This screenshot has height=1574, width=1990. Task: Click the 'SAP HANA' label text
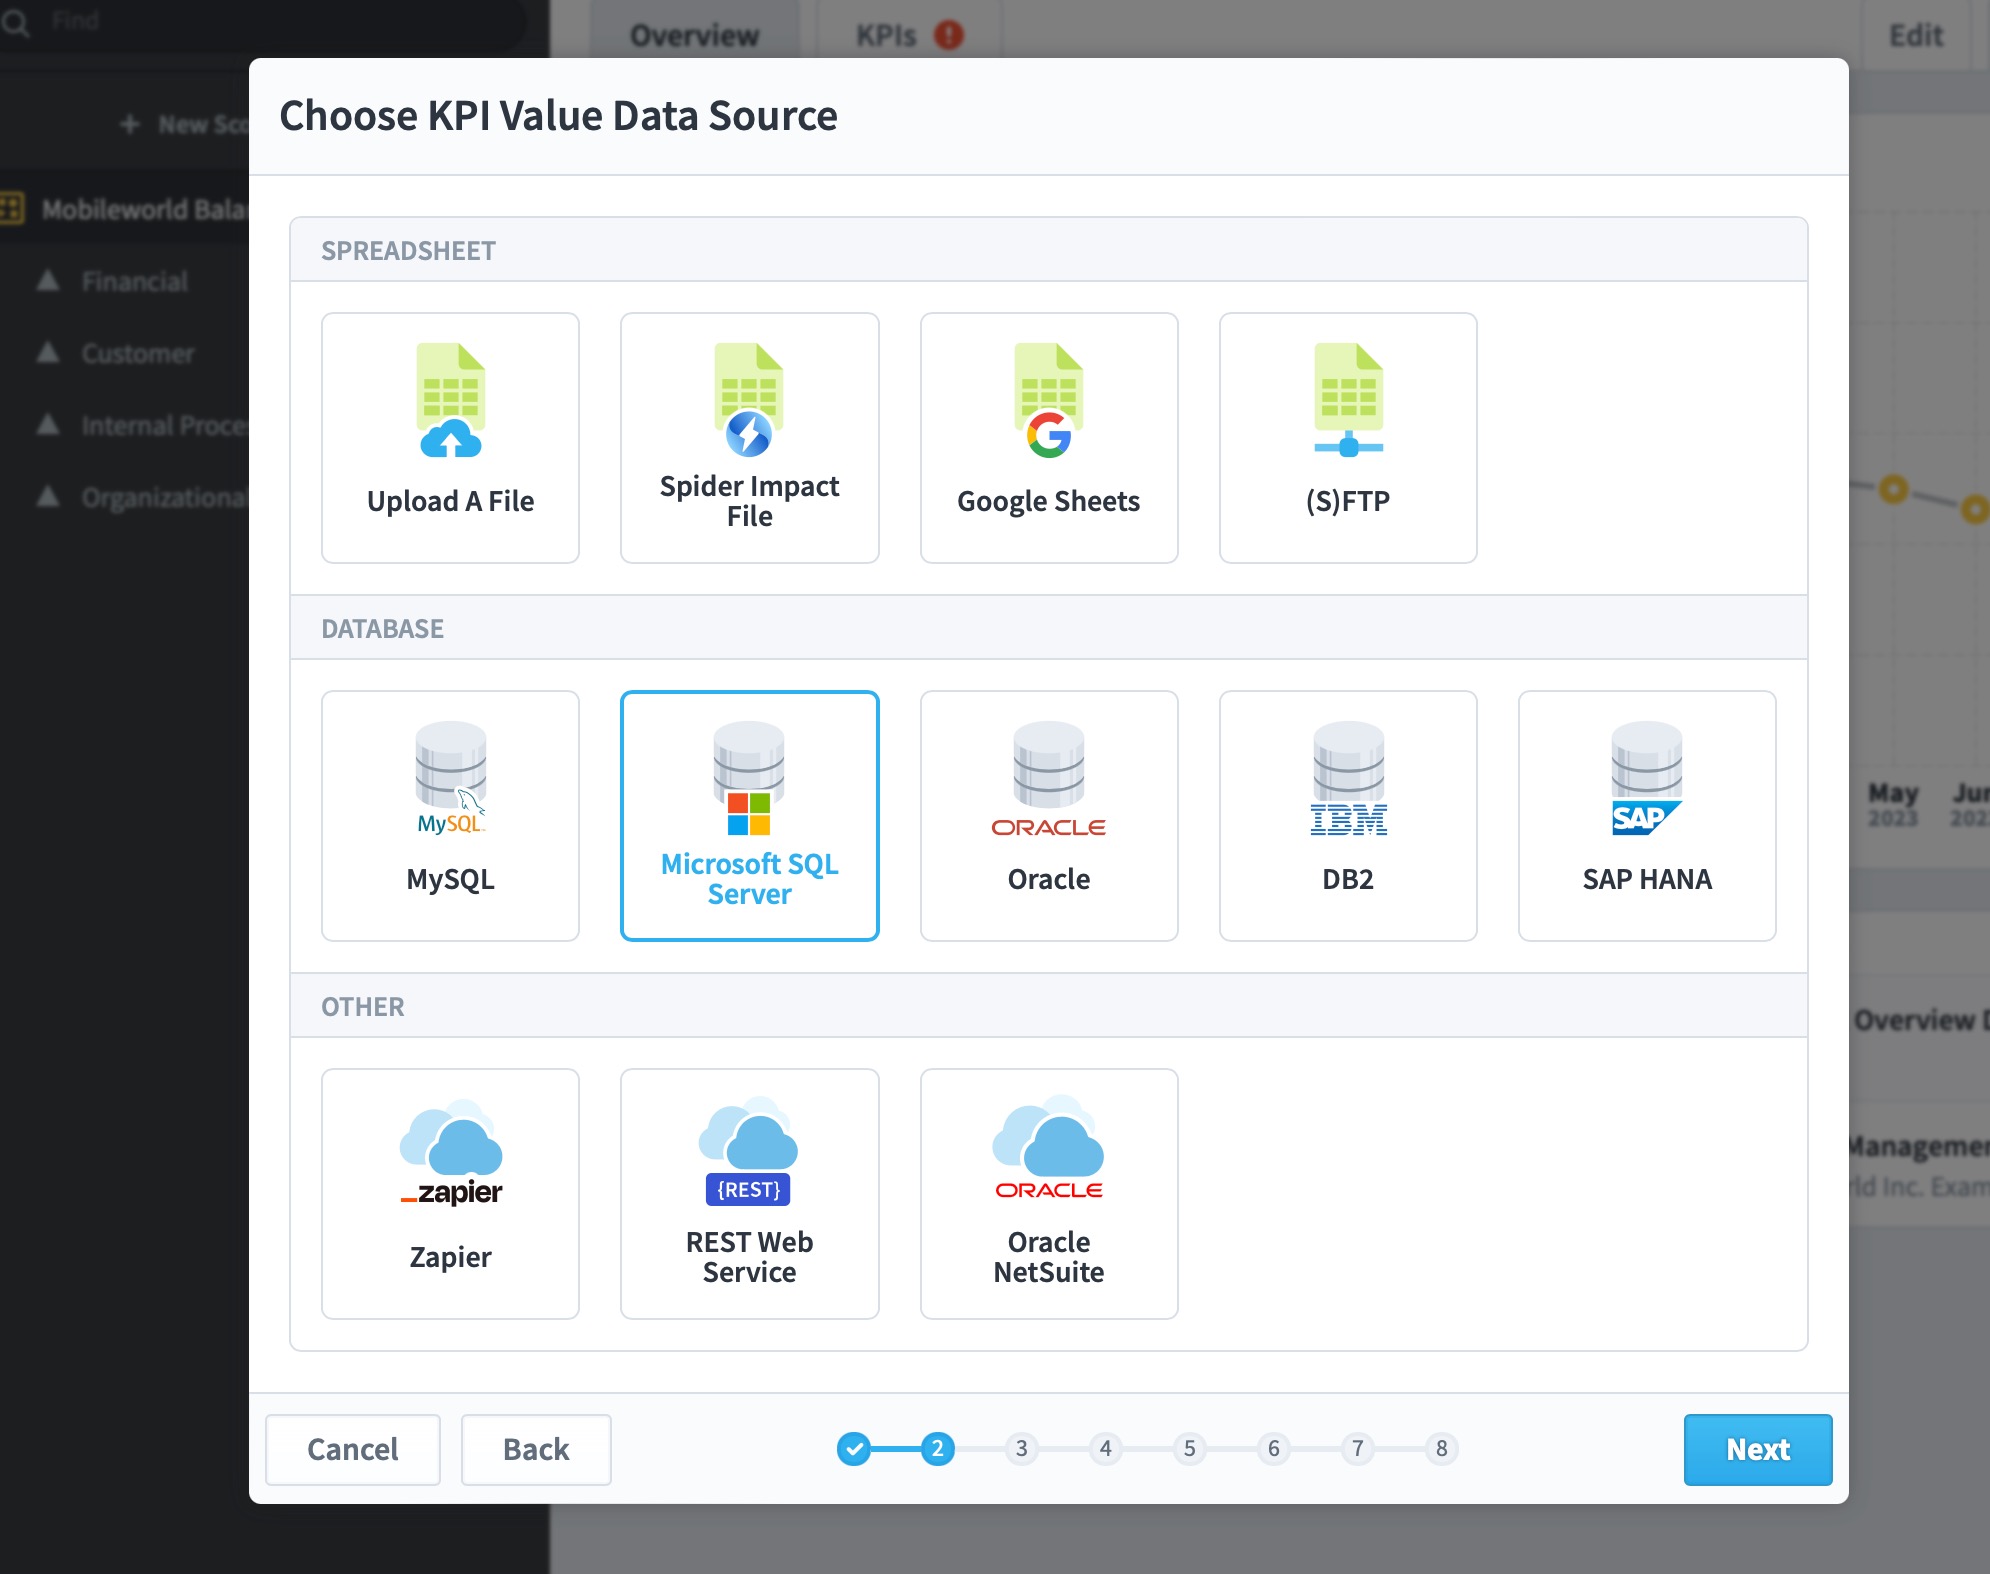1647,879
